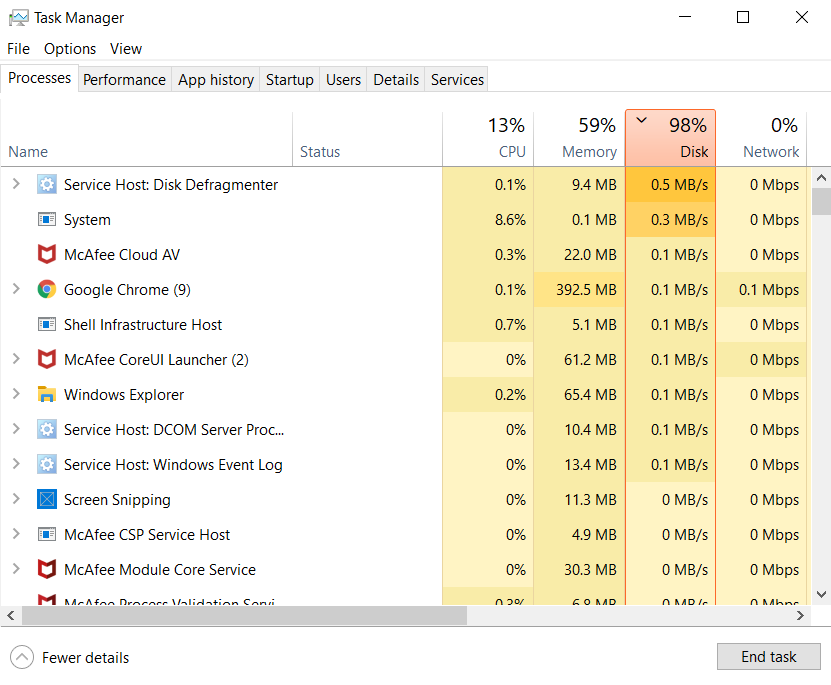This screenshot has width=831, height=685.
Task: Switch to the Performance tab
Action: [x=125, y=79]
